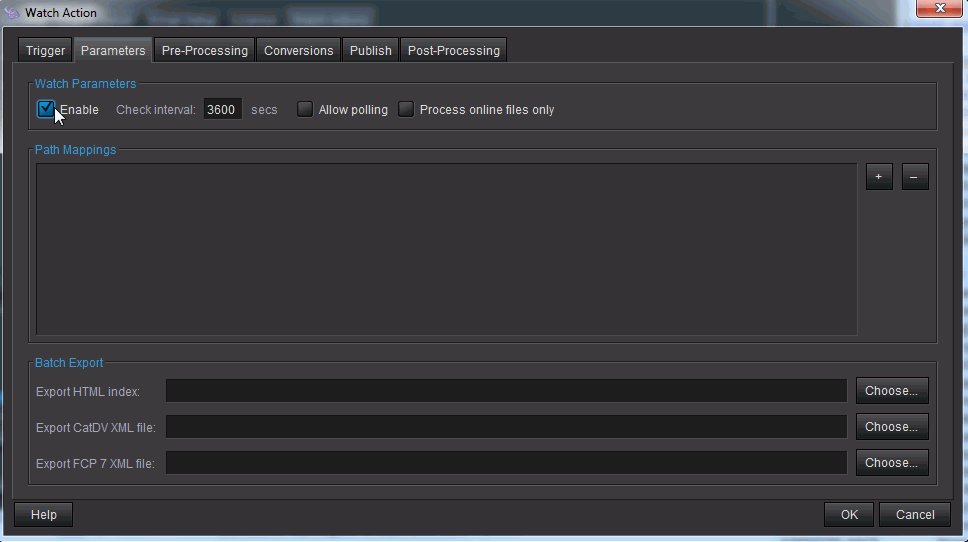The width and height of the screenshot is (968, 542).
Task: Add a new path mapping with plus button
Action: pyautogui.click(x=879, y=177)
